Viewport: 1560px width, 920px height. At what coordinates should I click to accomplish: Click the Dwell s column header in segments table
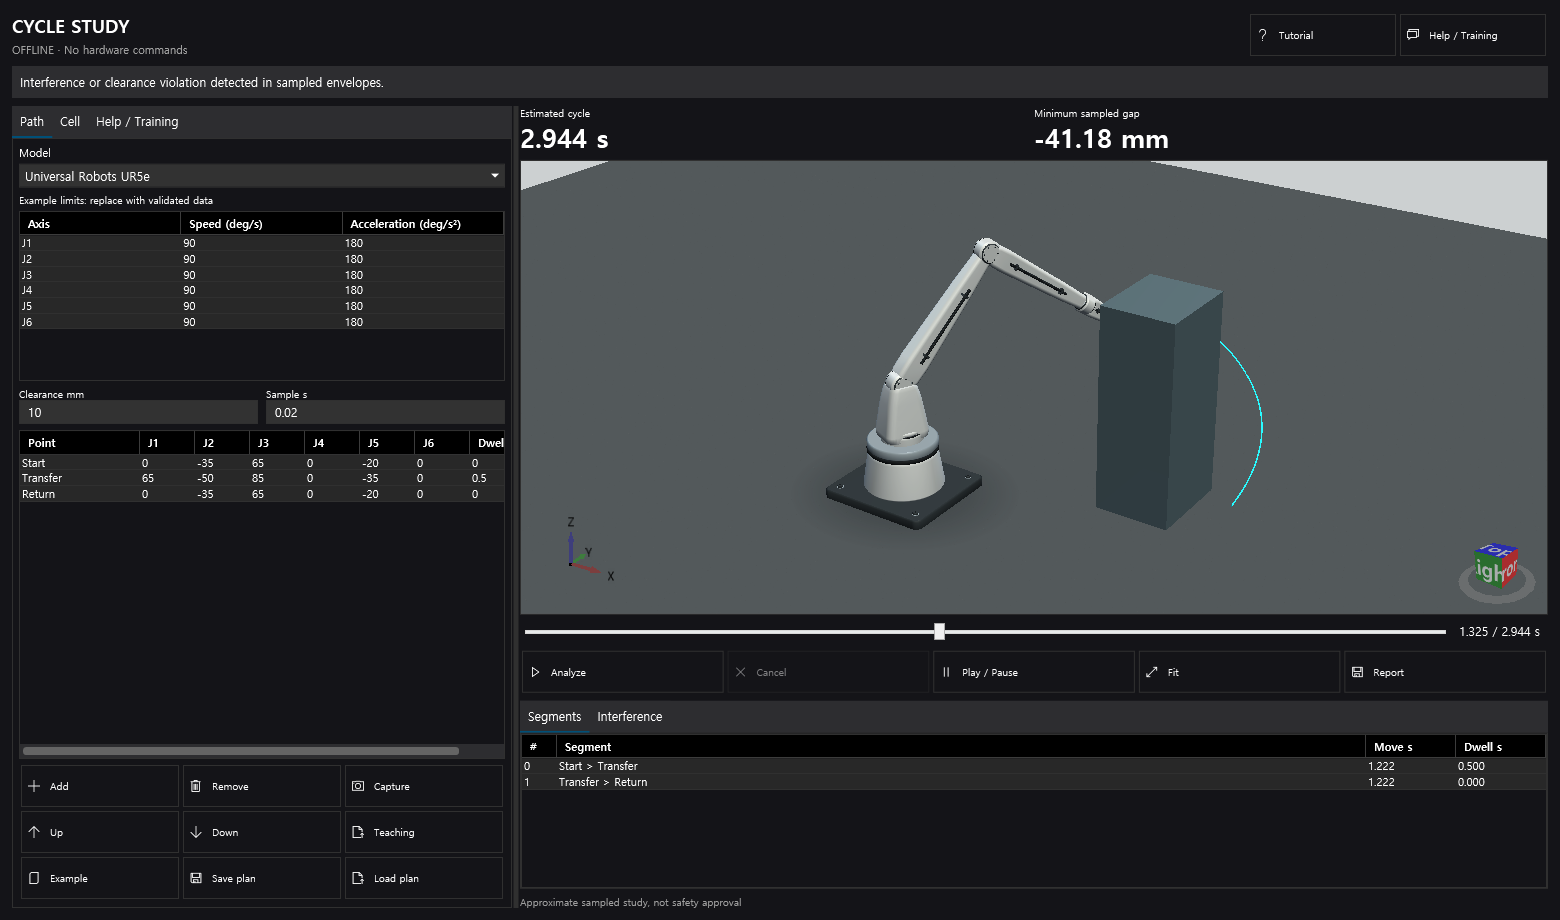[x=1500, y=747]
